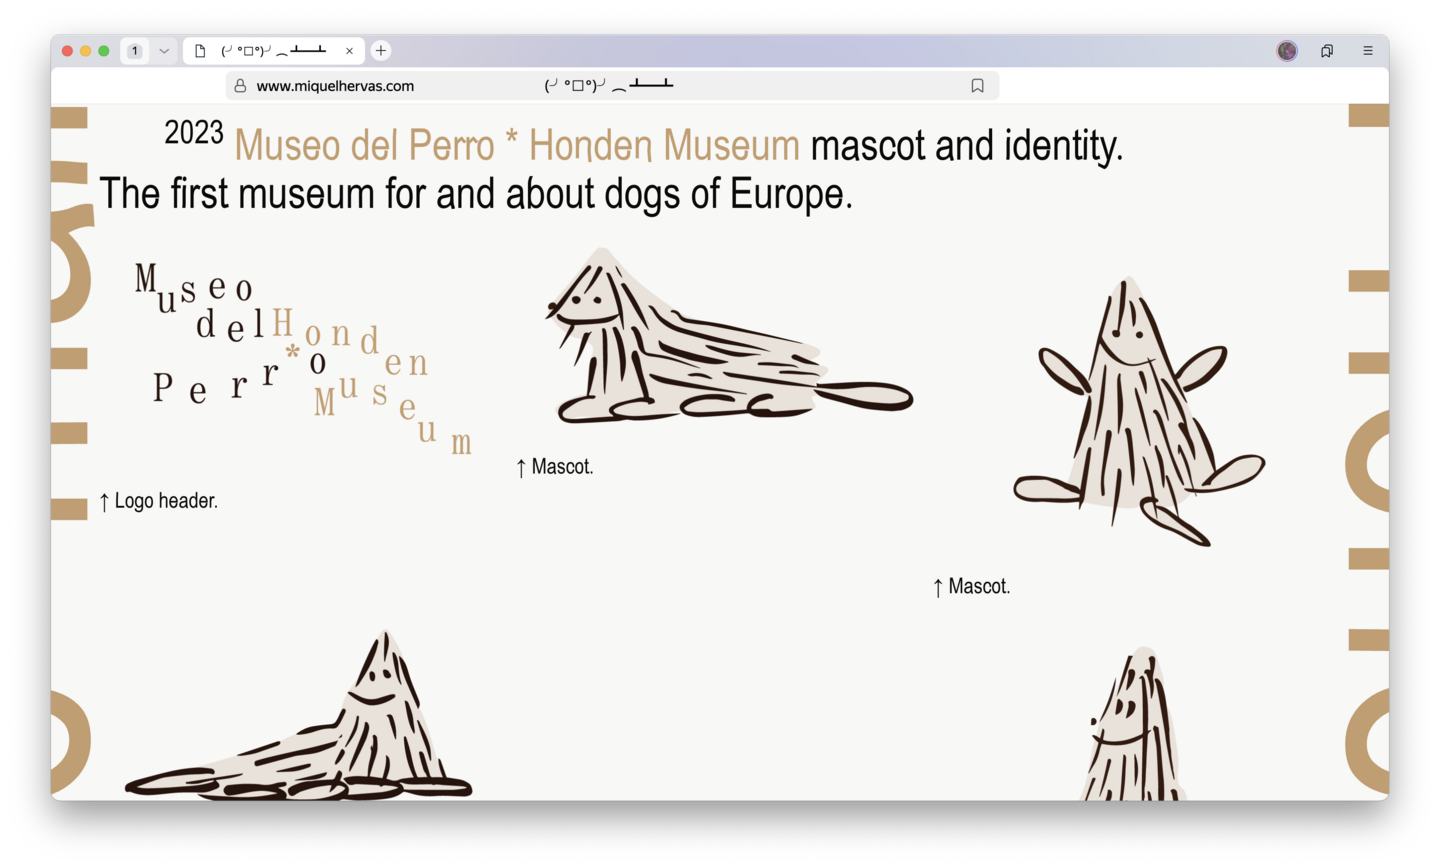
Task: Expand the tab list chevron dropdown
Action: [164, 51]
